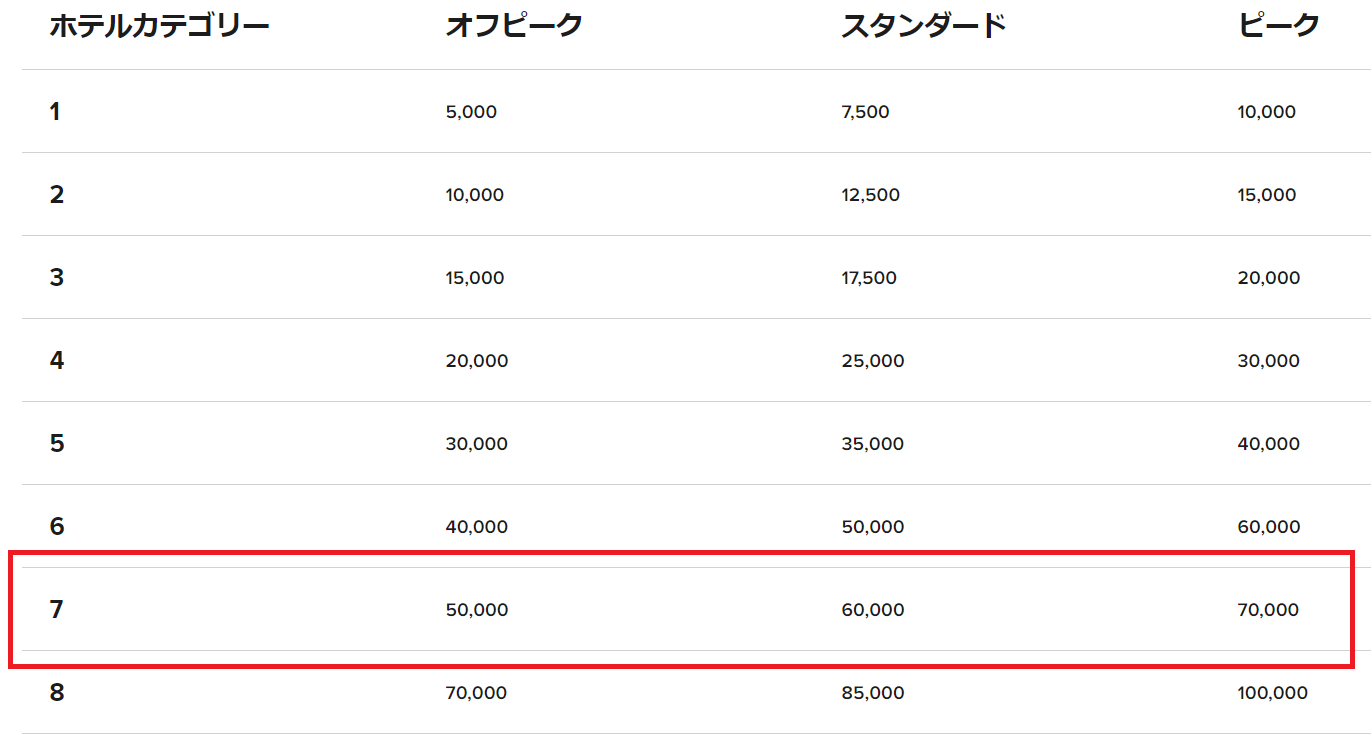Click category 6's 40,000 off-peak value
Image resolution: width=1371 pixels, height=753 pixels.
click(476, 527)
